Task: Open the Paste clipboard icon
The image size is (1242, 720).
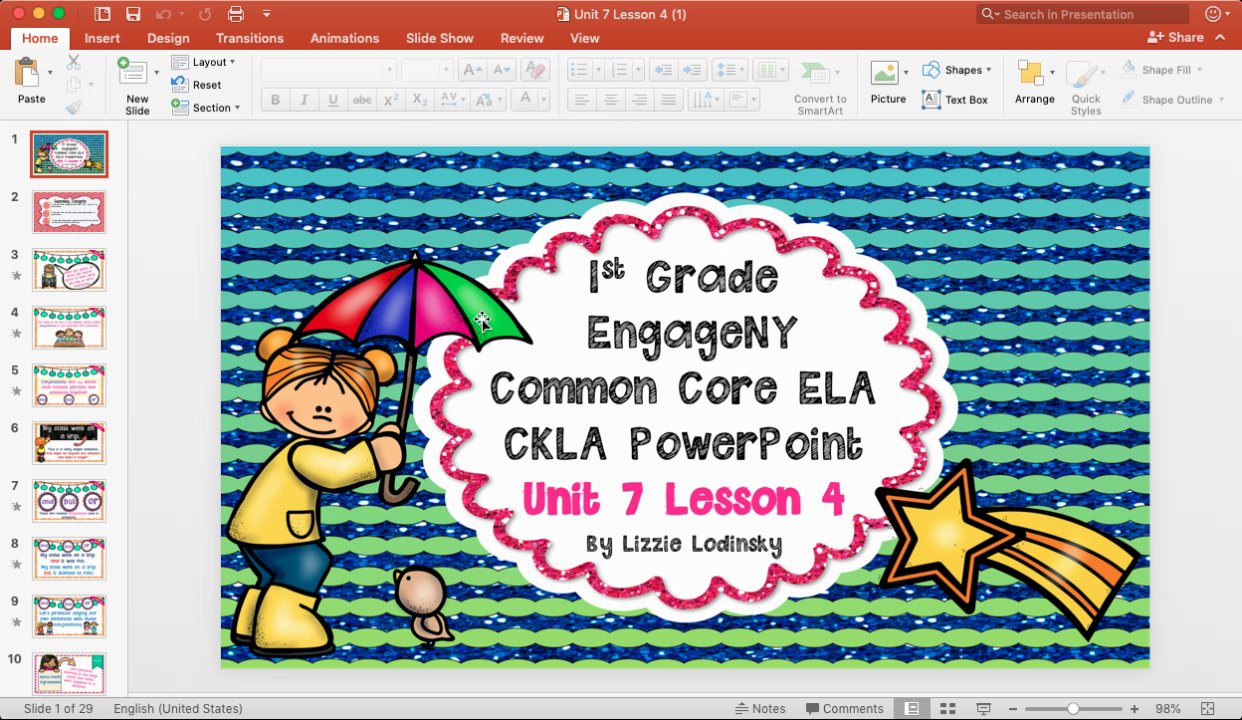Action: point(27,73)
